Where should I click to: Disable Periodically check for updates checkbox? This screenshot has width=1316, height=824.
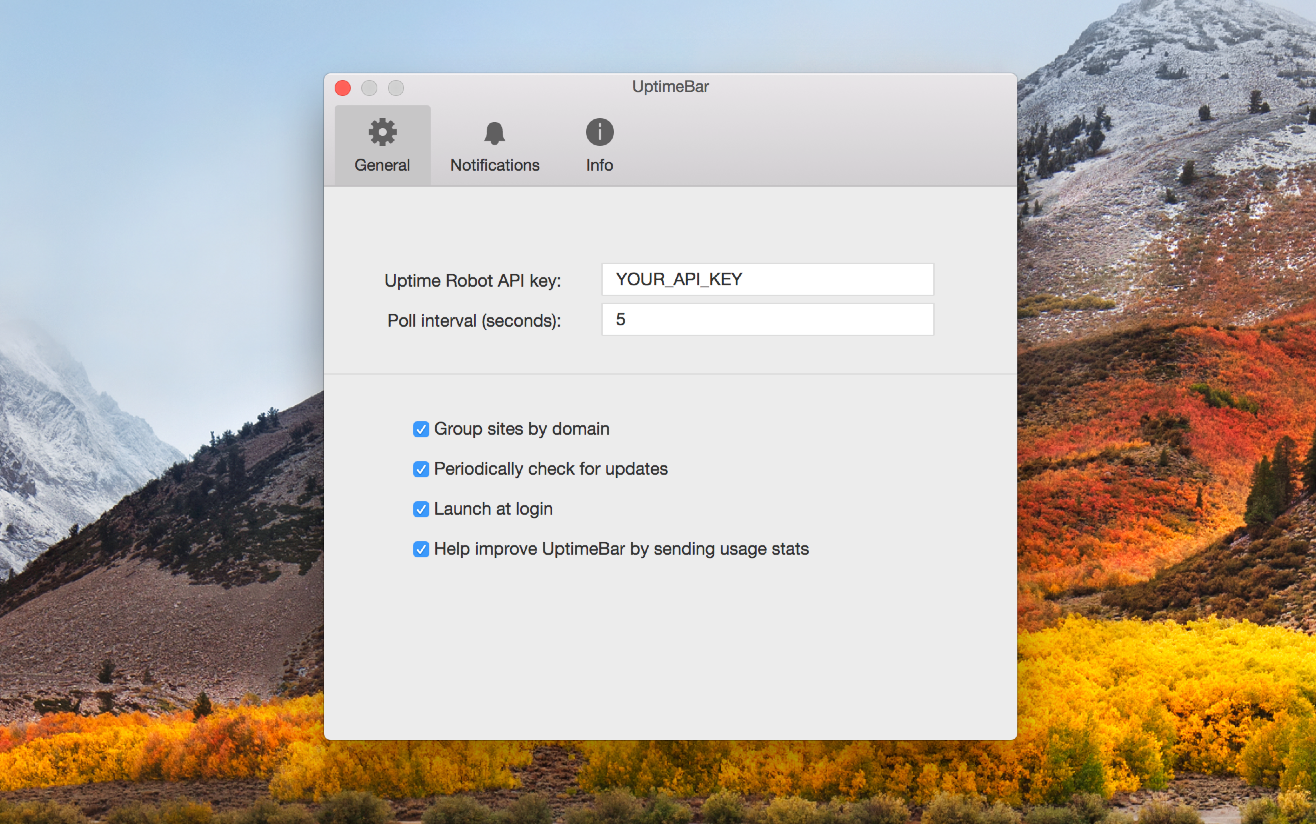click(x=421, y=469)
